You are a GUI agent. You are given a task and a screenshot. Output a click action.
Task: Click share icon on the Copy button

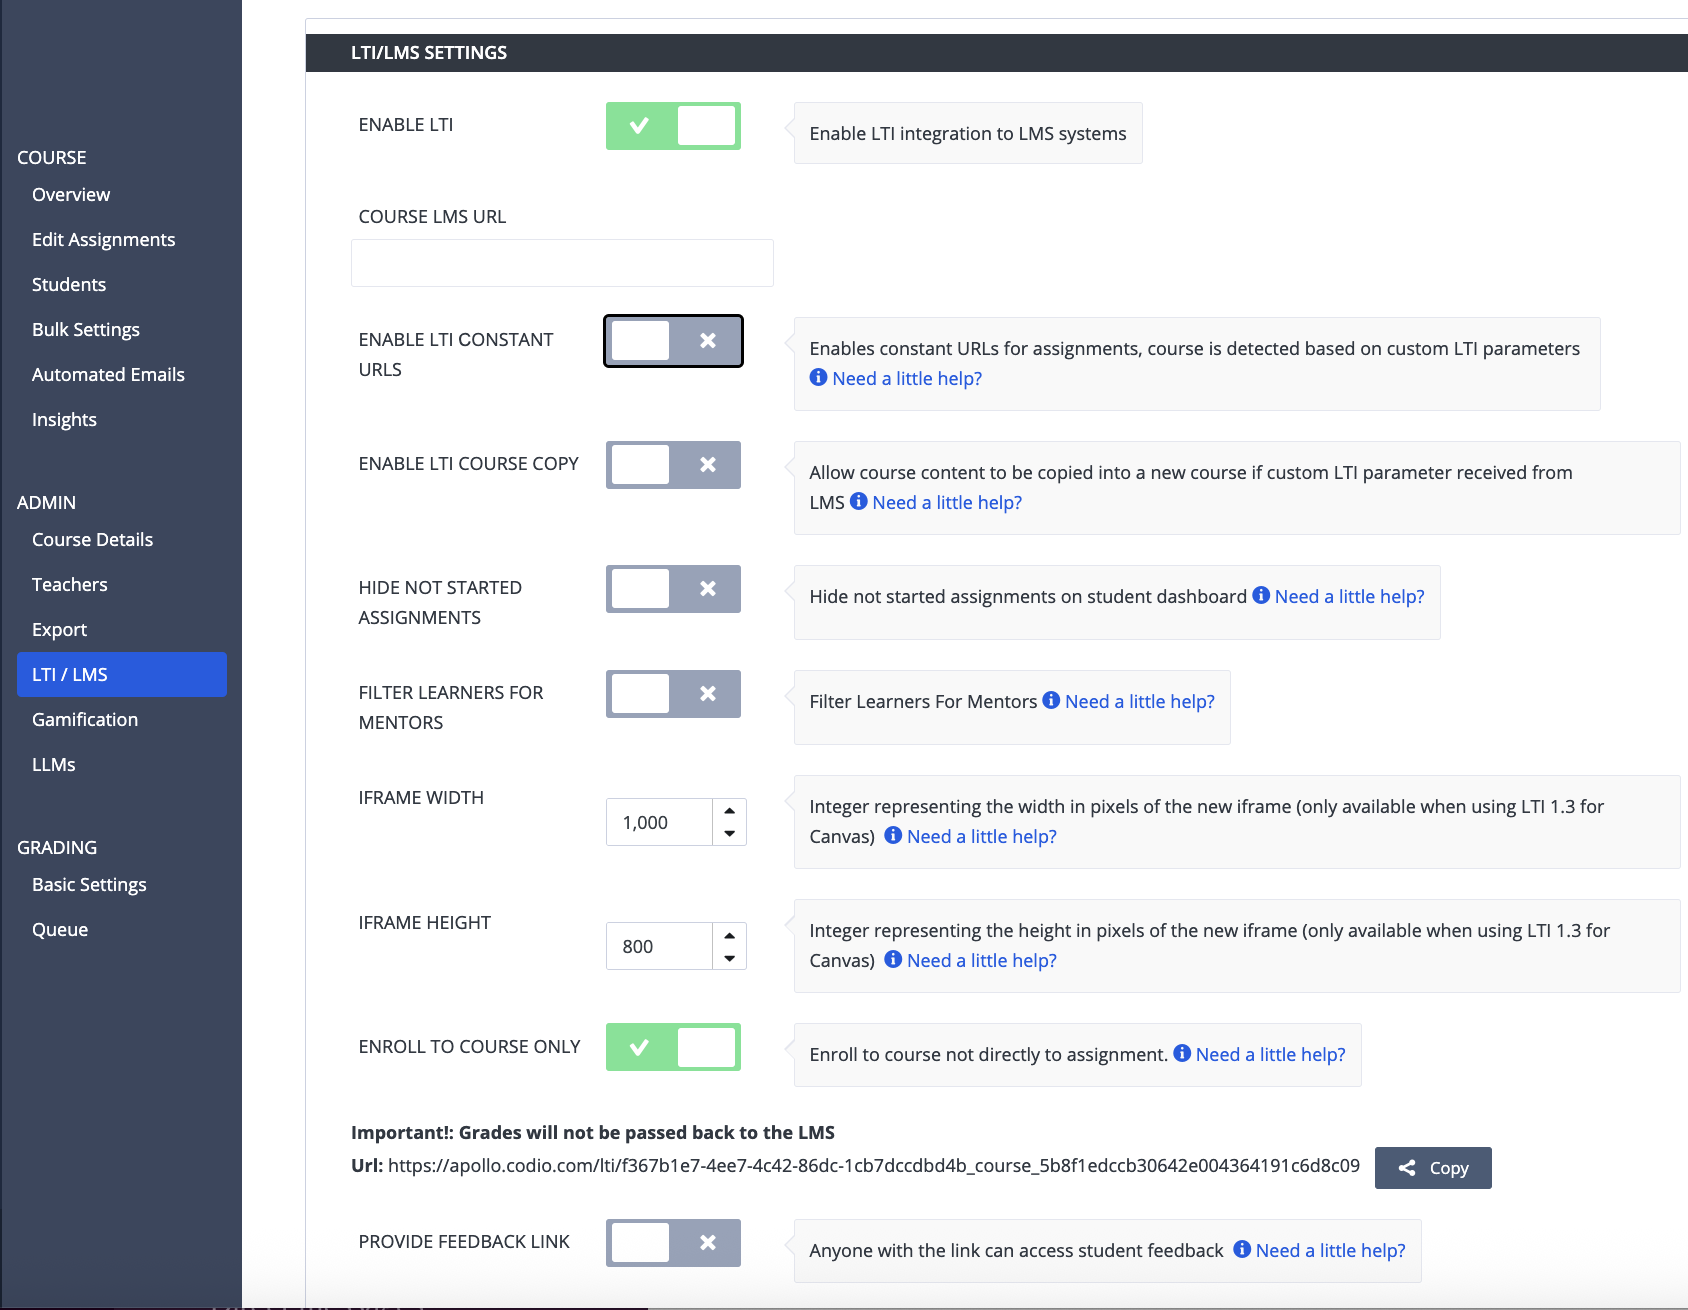tap(1407, 1168)
